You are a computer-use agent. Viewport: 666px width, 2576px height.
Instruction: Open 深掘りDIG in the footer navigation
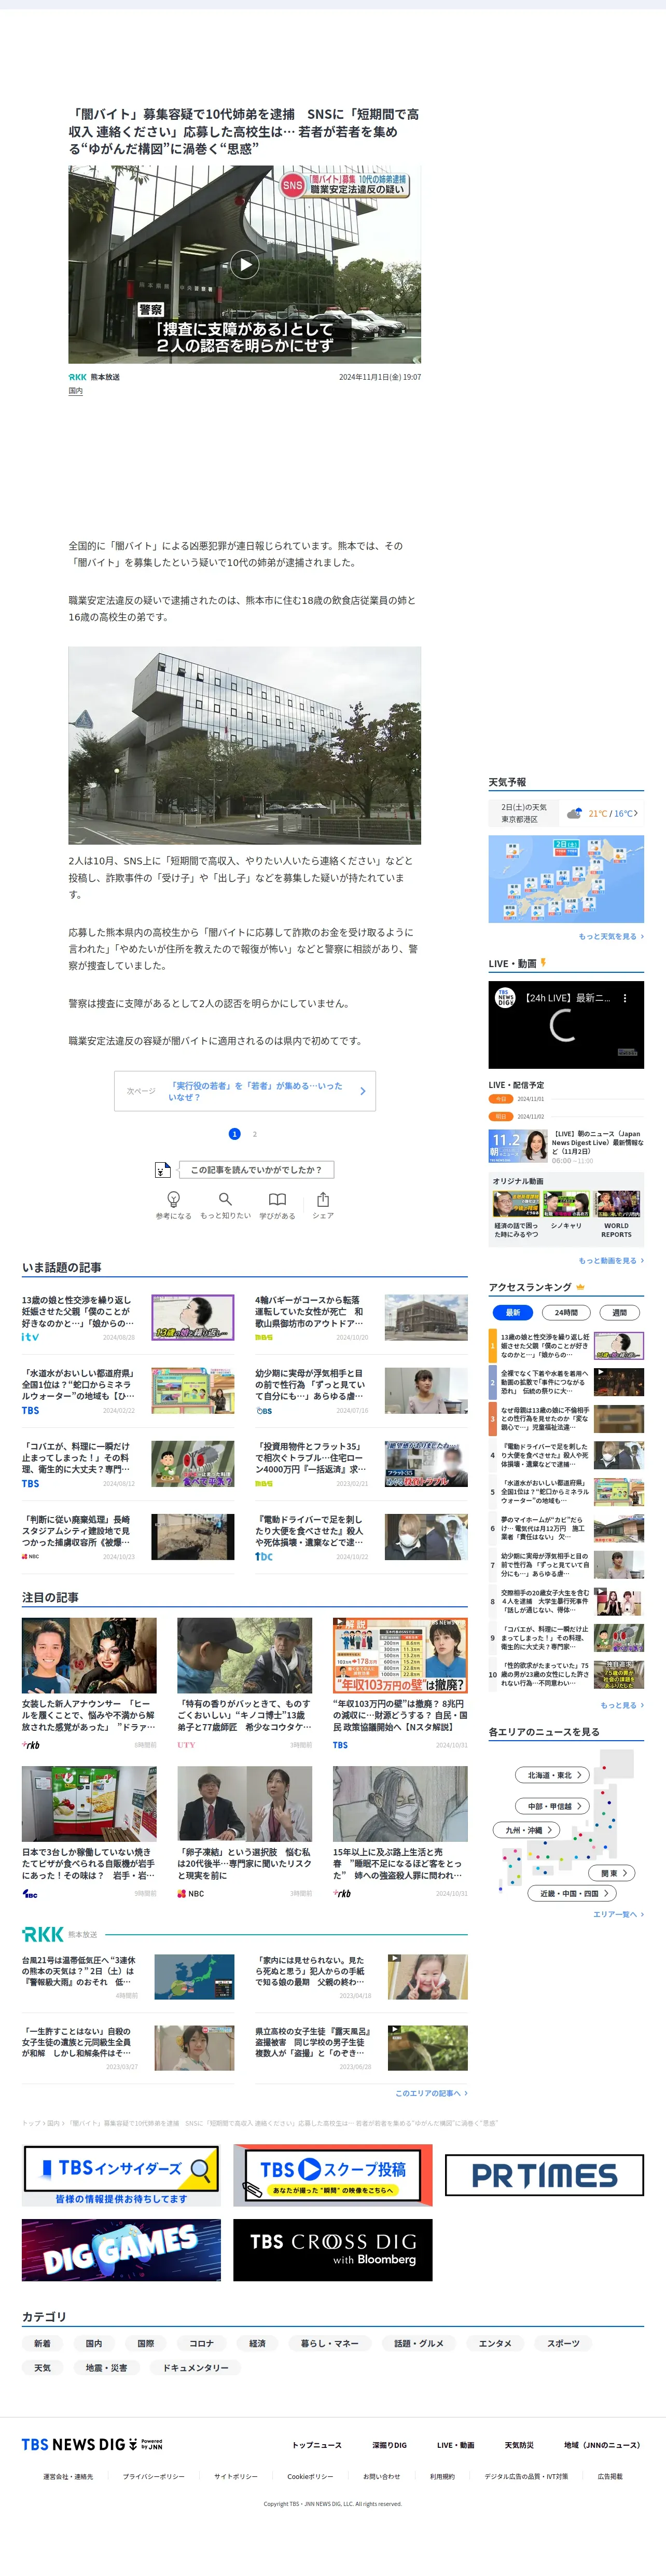(389, 2445)
